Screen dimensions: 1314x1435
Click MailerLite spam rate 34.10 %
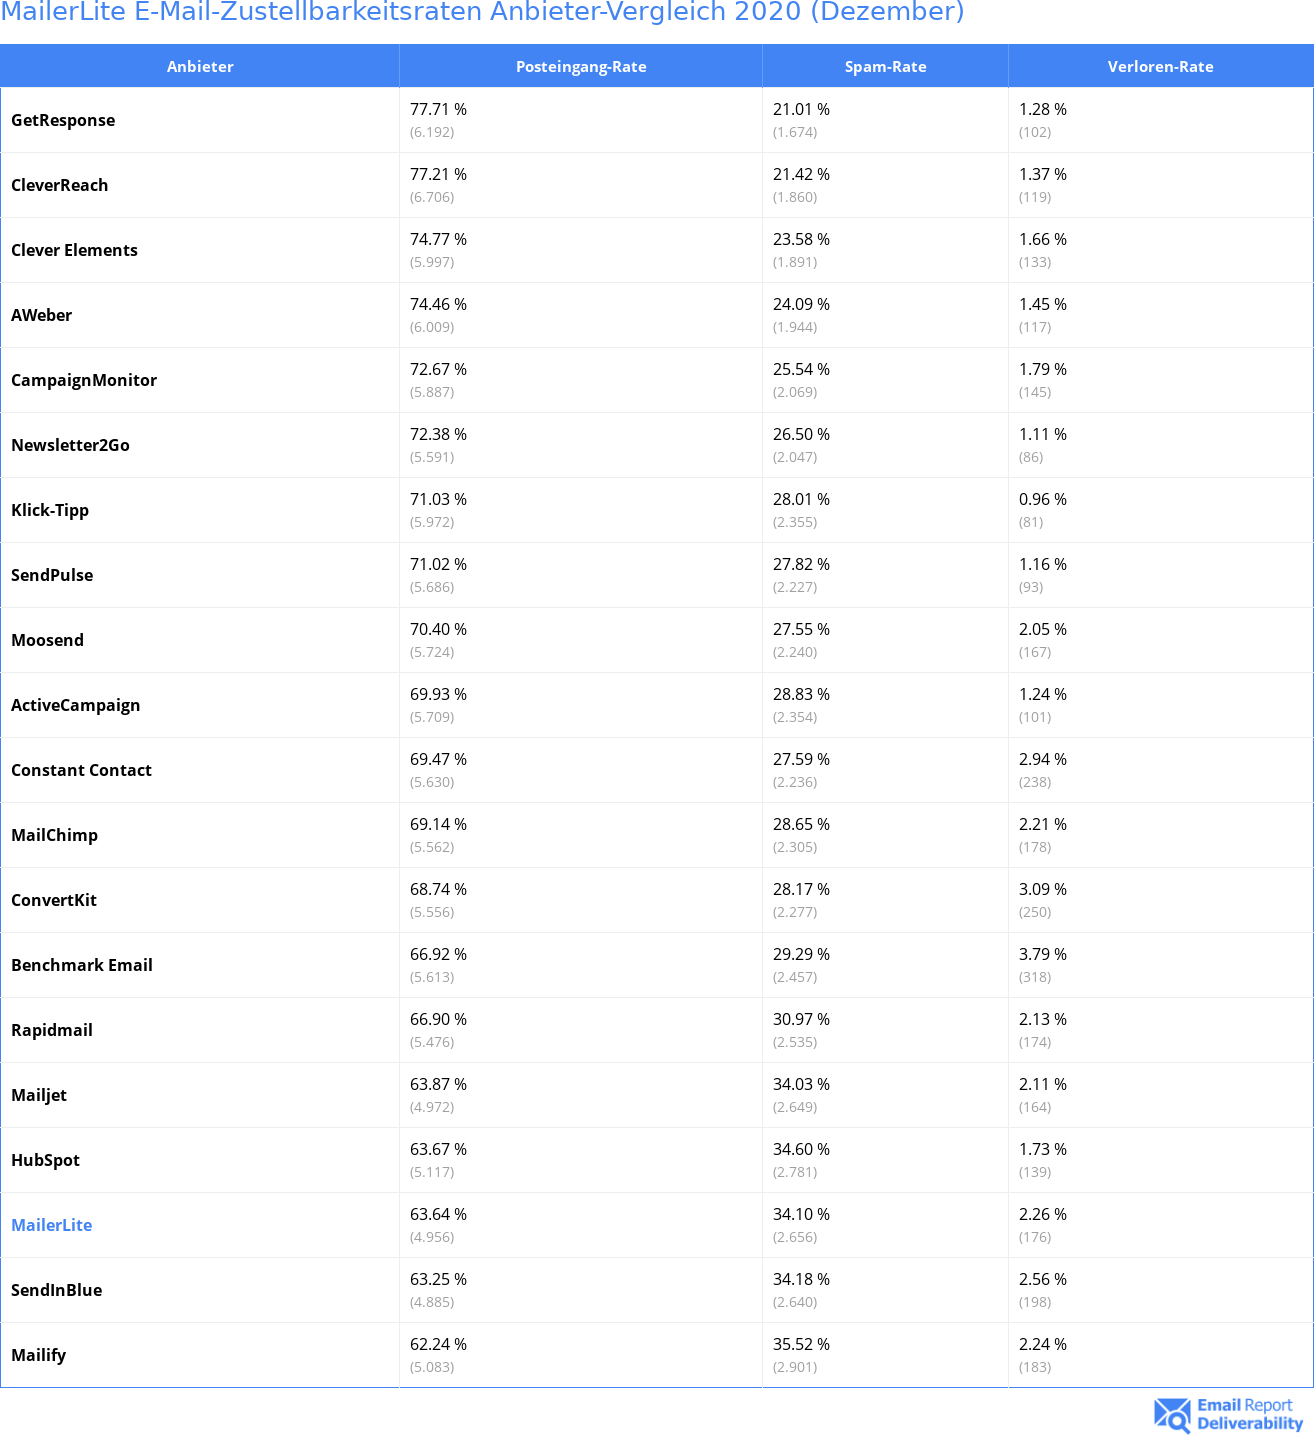coord(802,1214)
